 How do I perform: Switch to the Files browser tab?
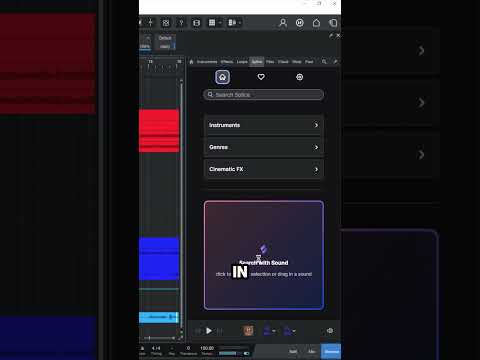[270, 62]
